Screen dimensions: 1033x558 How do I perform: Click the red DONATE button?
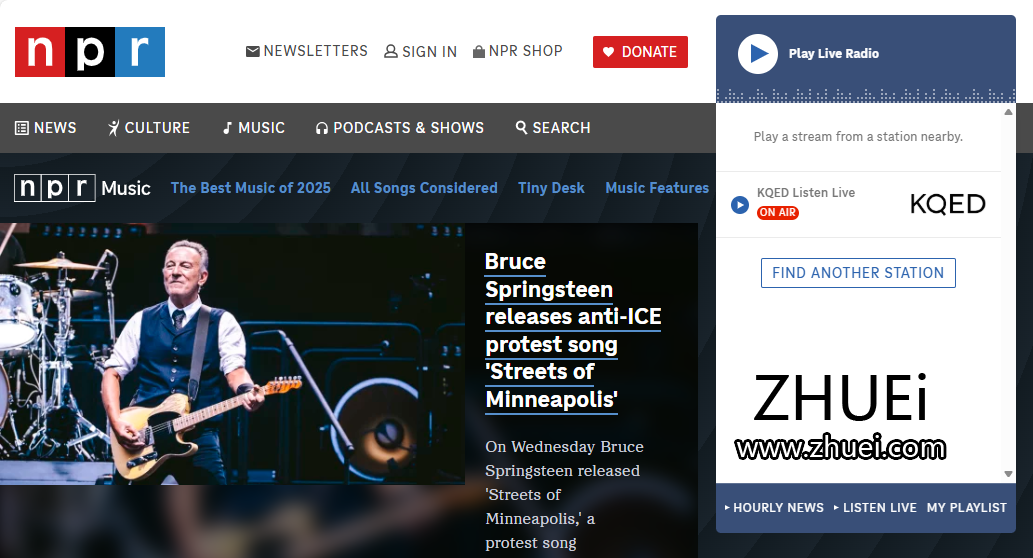pos(640,52)
